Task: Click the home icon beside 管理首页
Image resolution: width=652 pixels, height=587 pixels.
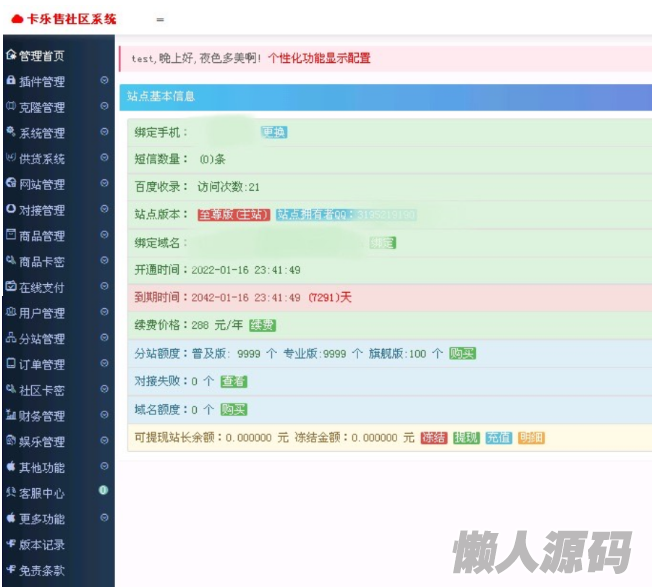Action: coord(11,54)
